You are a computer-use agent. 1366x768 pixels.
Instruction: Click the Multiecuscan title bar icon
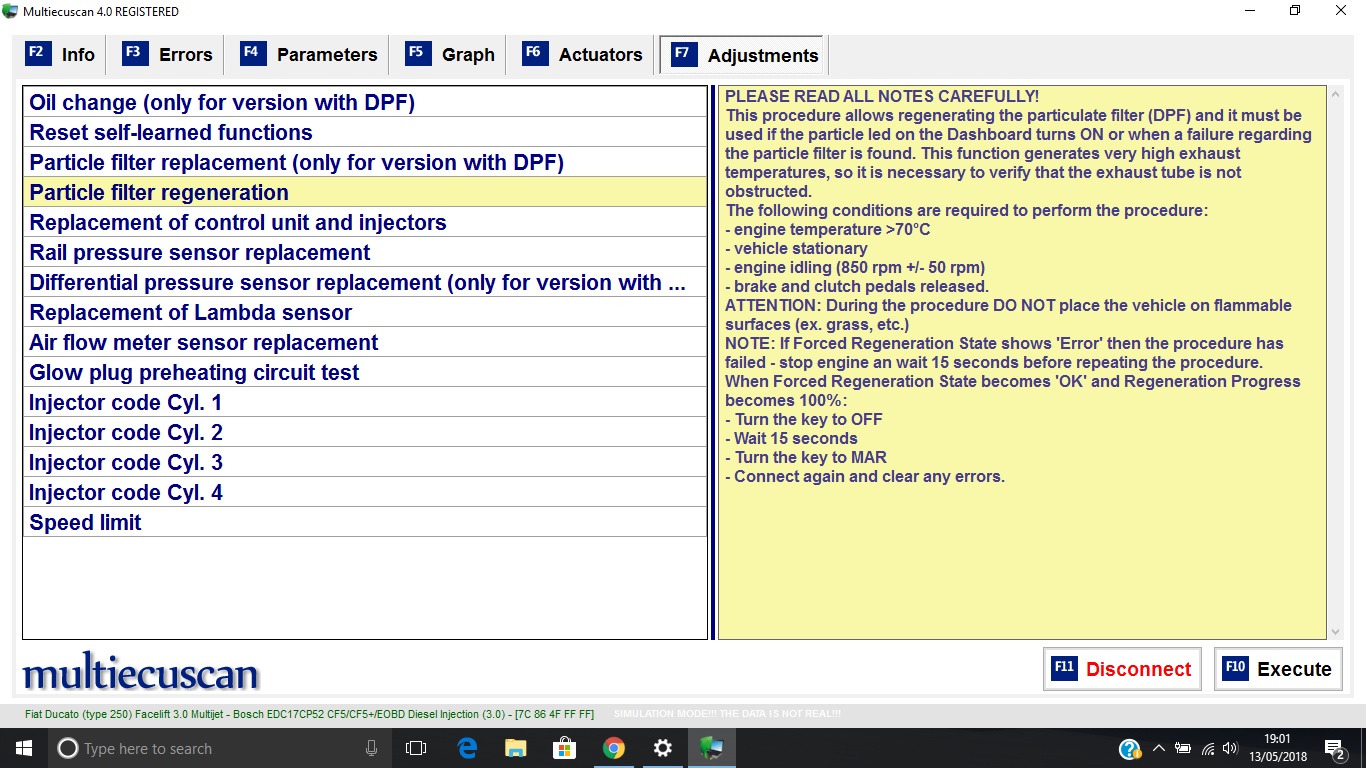point(10,11)
